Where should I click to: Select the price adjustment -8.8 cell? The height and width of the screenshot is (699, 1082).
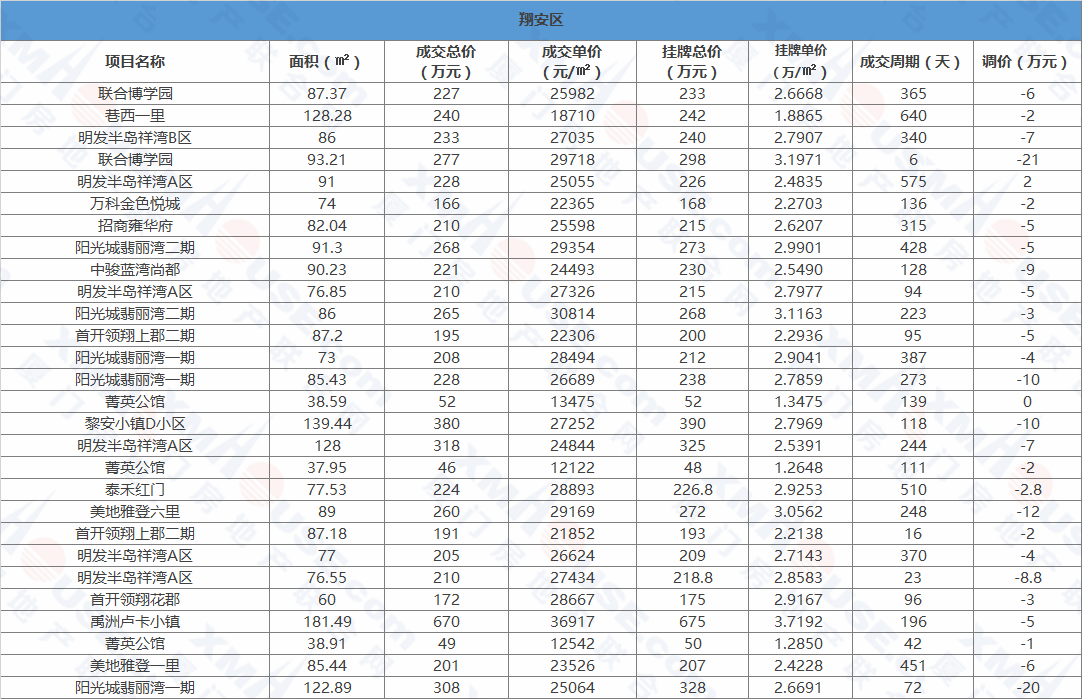pos(1027,578)
